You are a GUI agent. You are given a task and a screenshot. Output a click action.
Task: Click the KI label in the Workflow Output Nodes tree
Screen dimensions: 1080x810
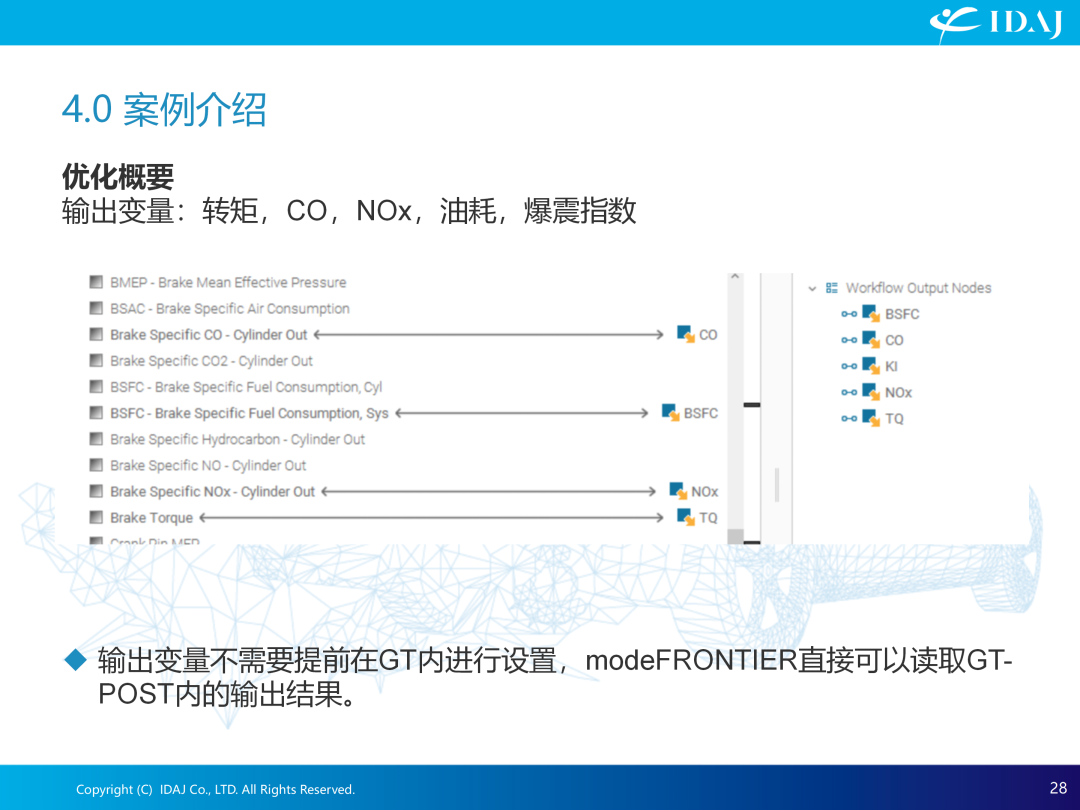coord(891,366)
